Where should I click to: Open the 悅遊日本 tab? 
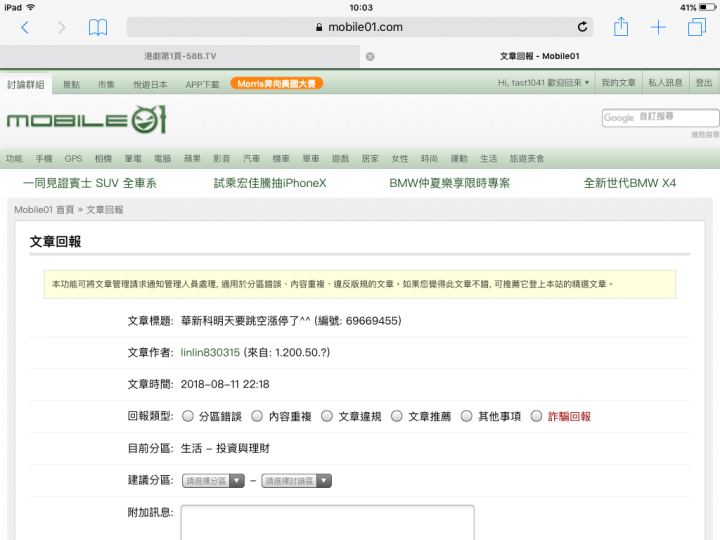pos(150,84)
